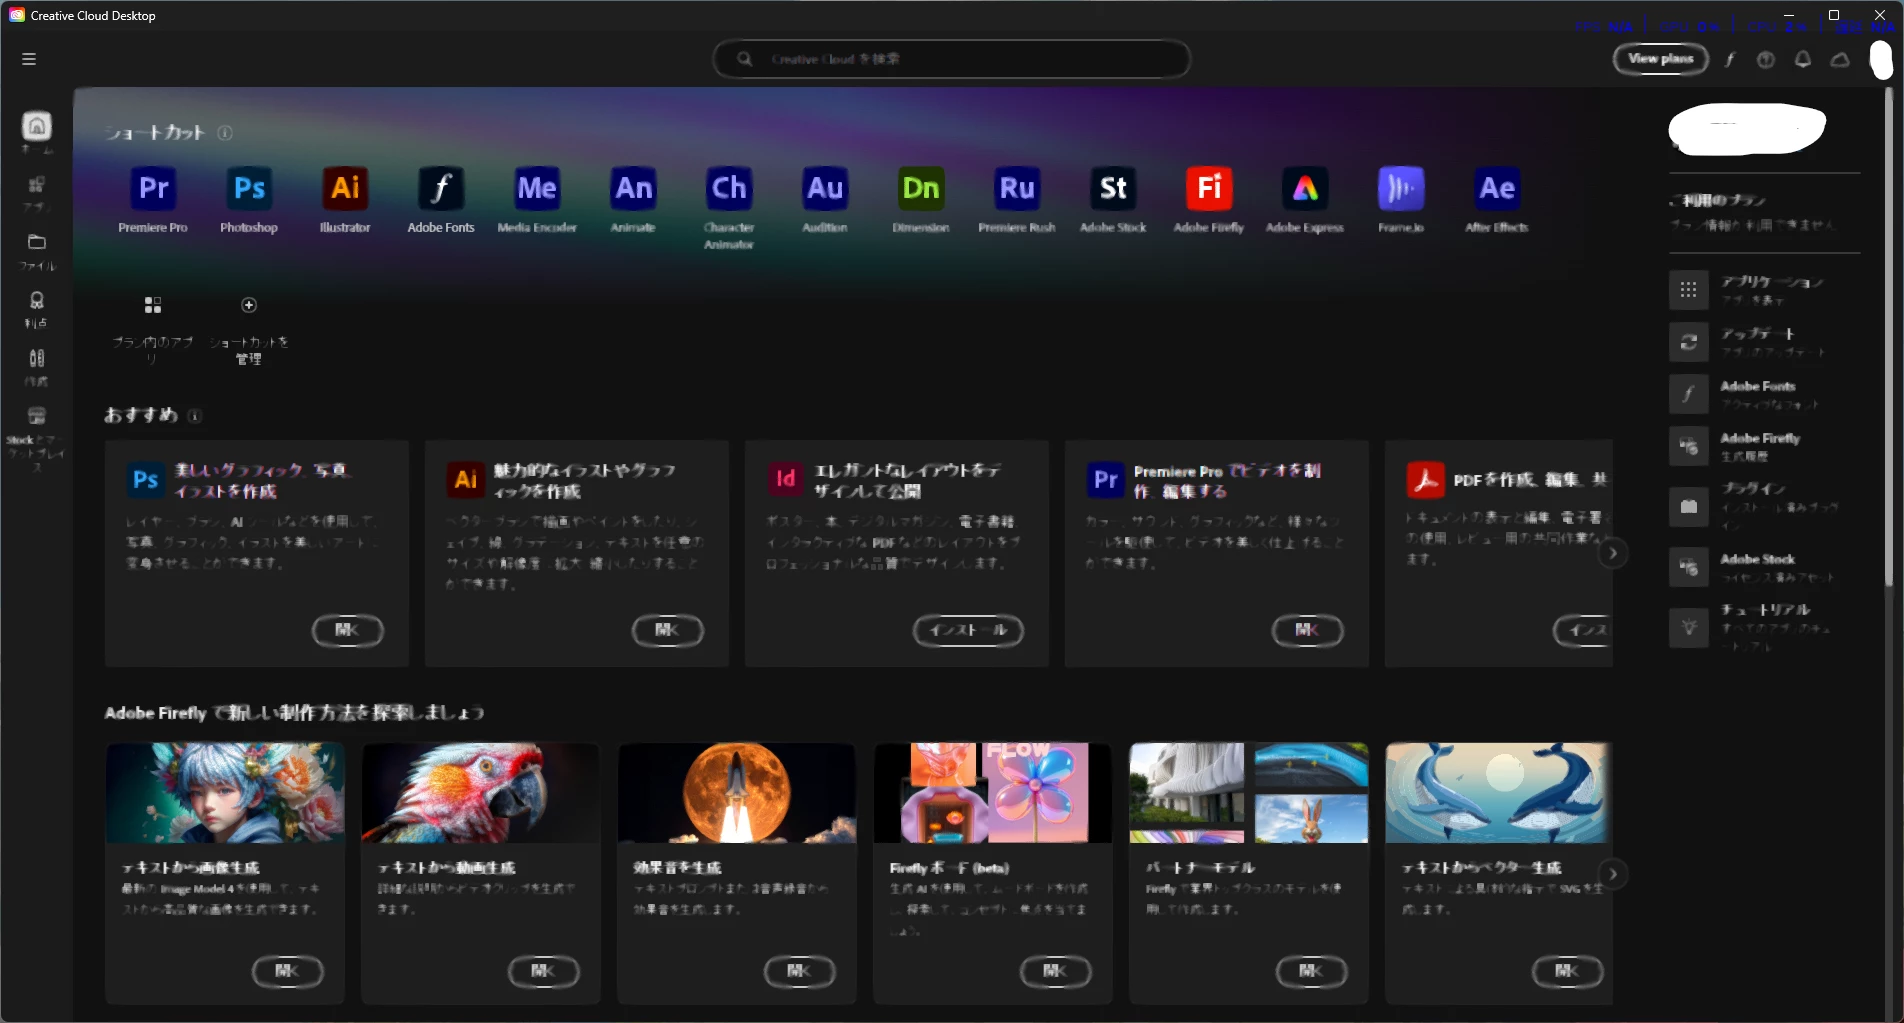The height and width of the screenshot is (1023, 1904).
Task: Launch Photoshop shortcut
Action: point(249,188)
